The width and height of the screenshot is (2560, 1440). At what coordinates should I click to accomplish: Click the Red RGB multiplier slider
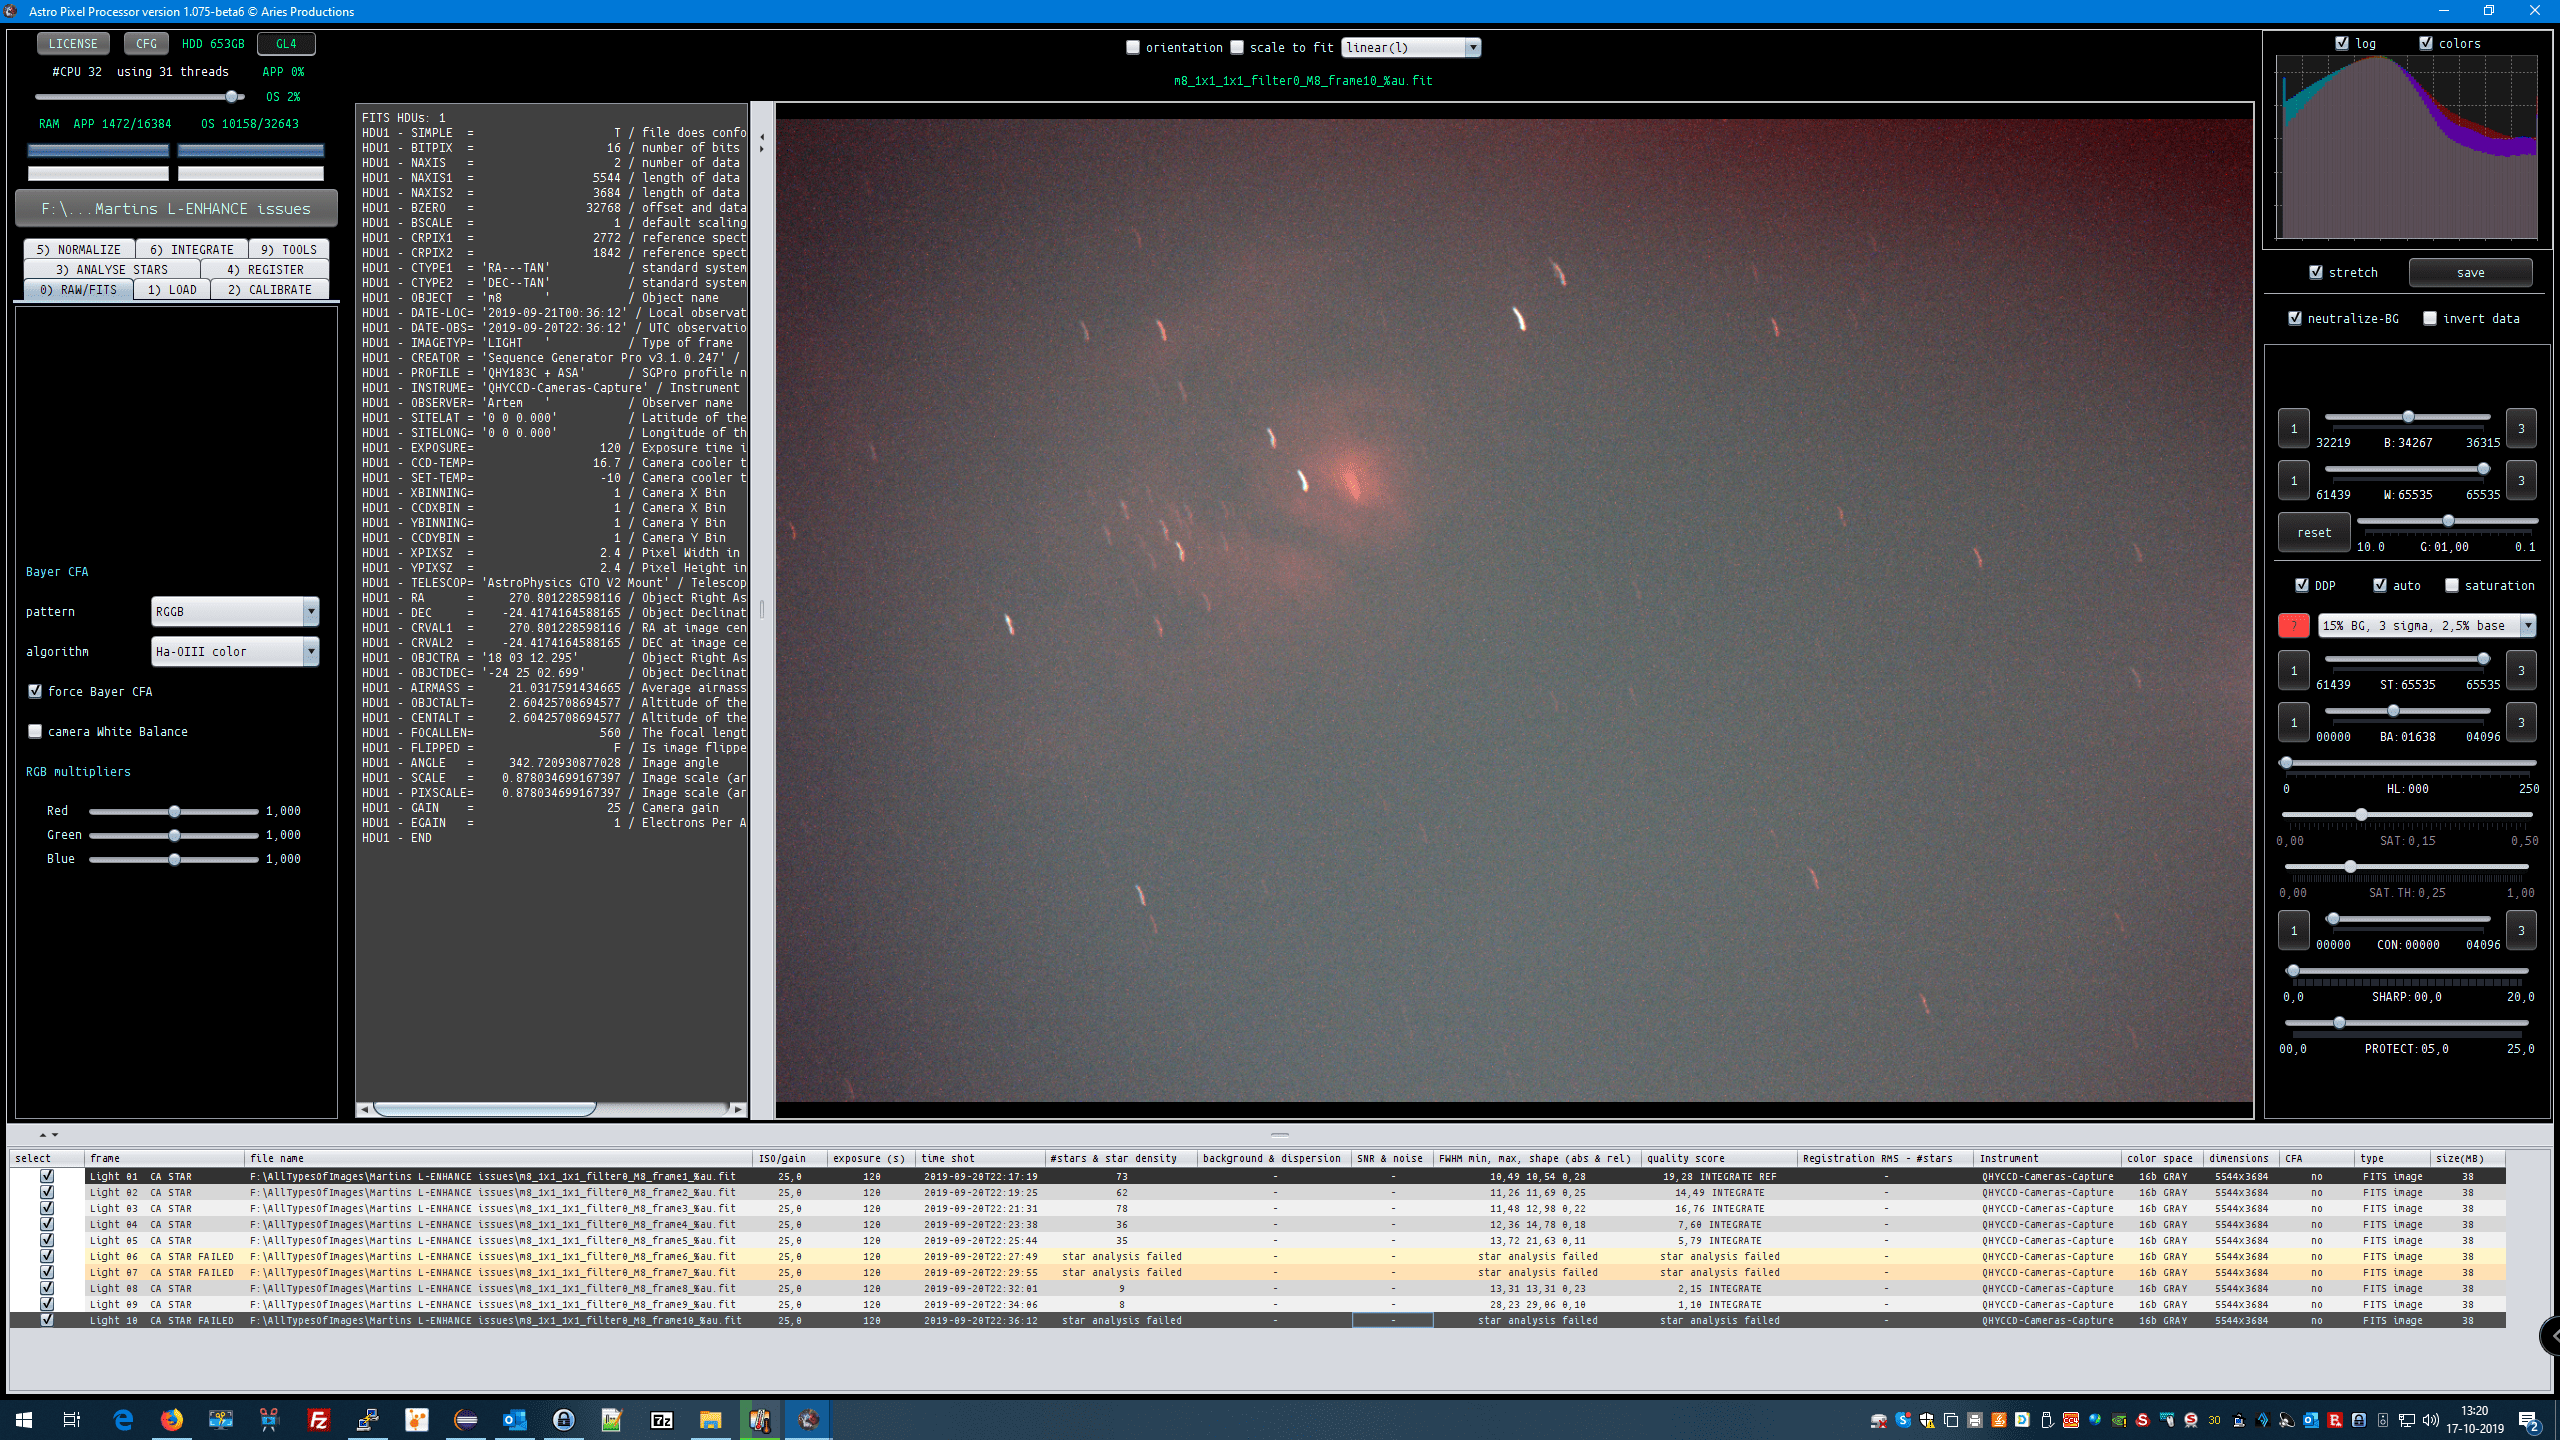point(174,811)
